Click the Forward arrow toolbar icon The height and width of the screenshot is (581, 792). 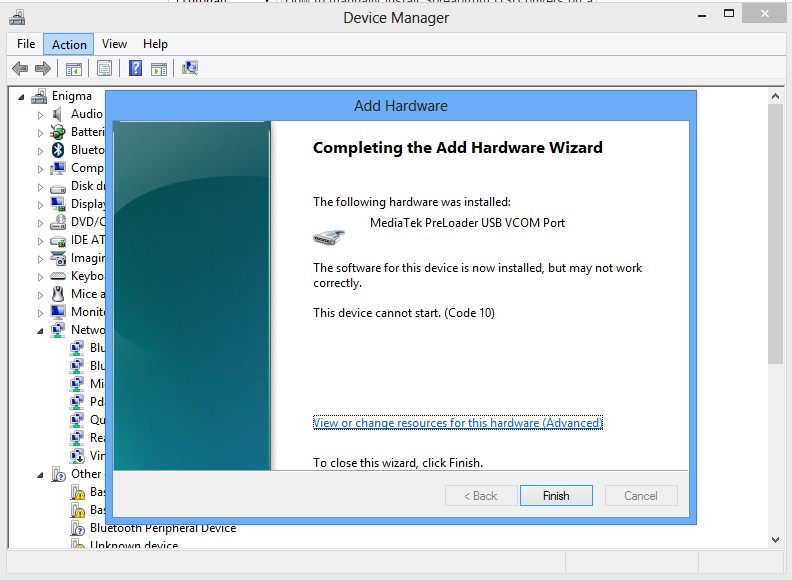click(x=43, y=68)
